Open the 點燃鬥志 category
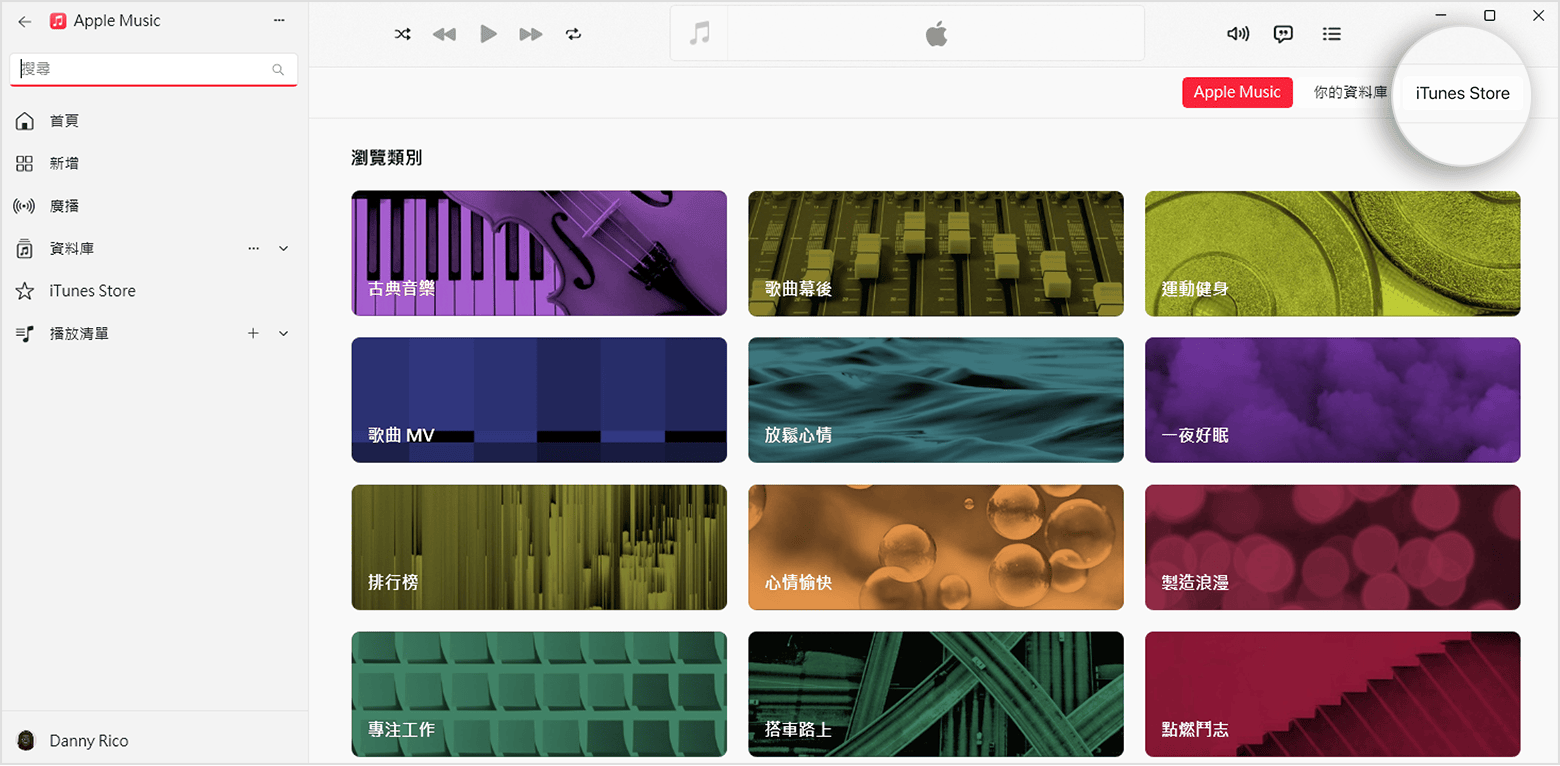Viewport: 1560px width, 766px height. point(1333,694)
